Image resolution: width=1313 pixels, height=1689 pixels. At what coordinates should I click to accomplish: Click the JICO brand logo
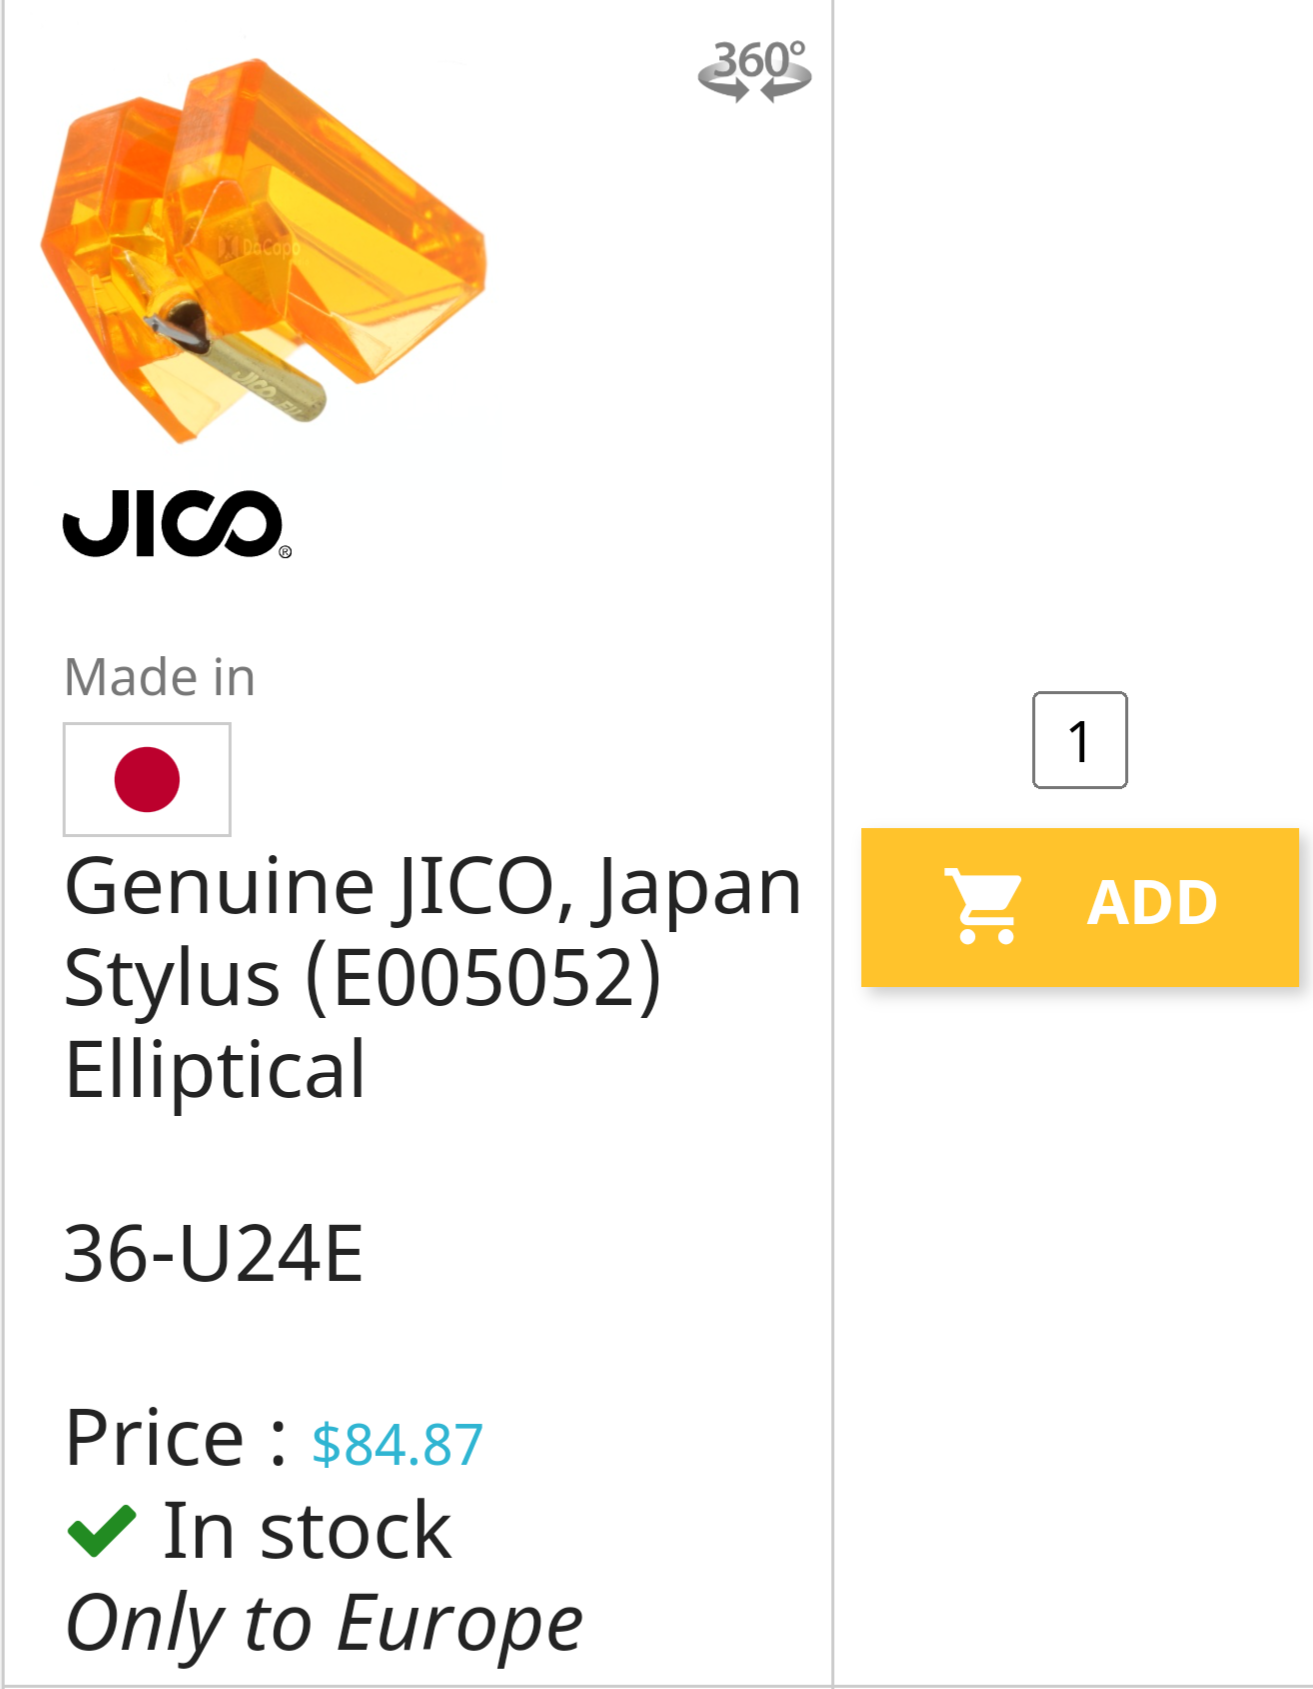pyautogui.click(x=174, y=523)
